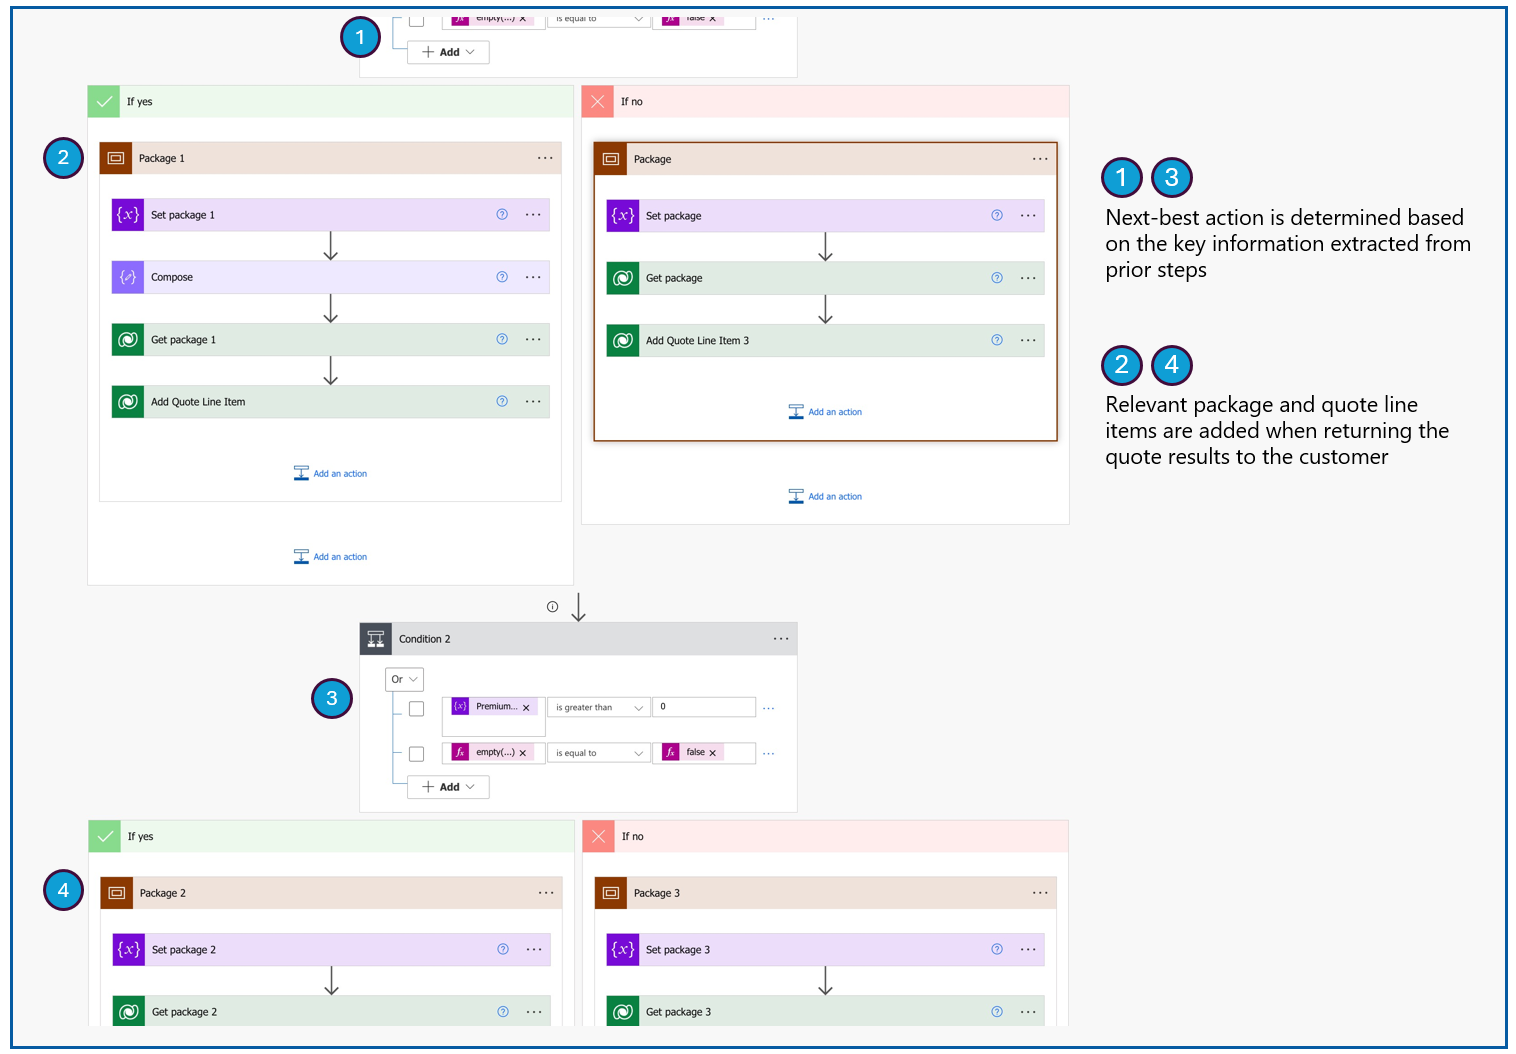Open the Or operator dropdown in Condition 2
Viewport: 1516px width, 1054px height.
tap(403, 679)
